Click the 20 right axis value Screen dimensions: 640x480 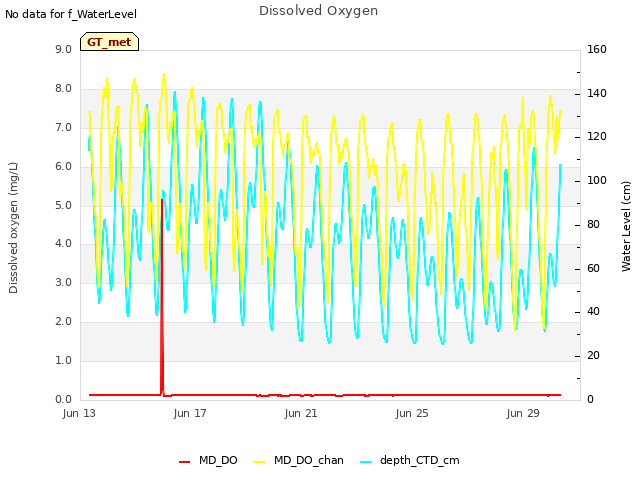pos(593,356)
